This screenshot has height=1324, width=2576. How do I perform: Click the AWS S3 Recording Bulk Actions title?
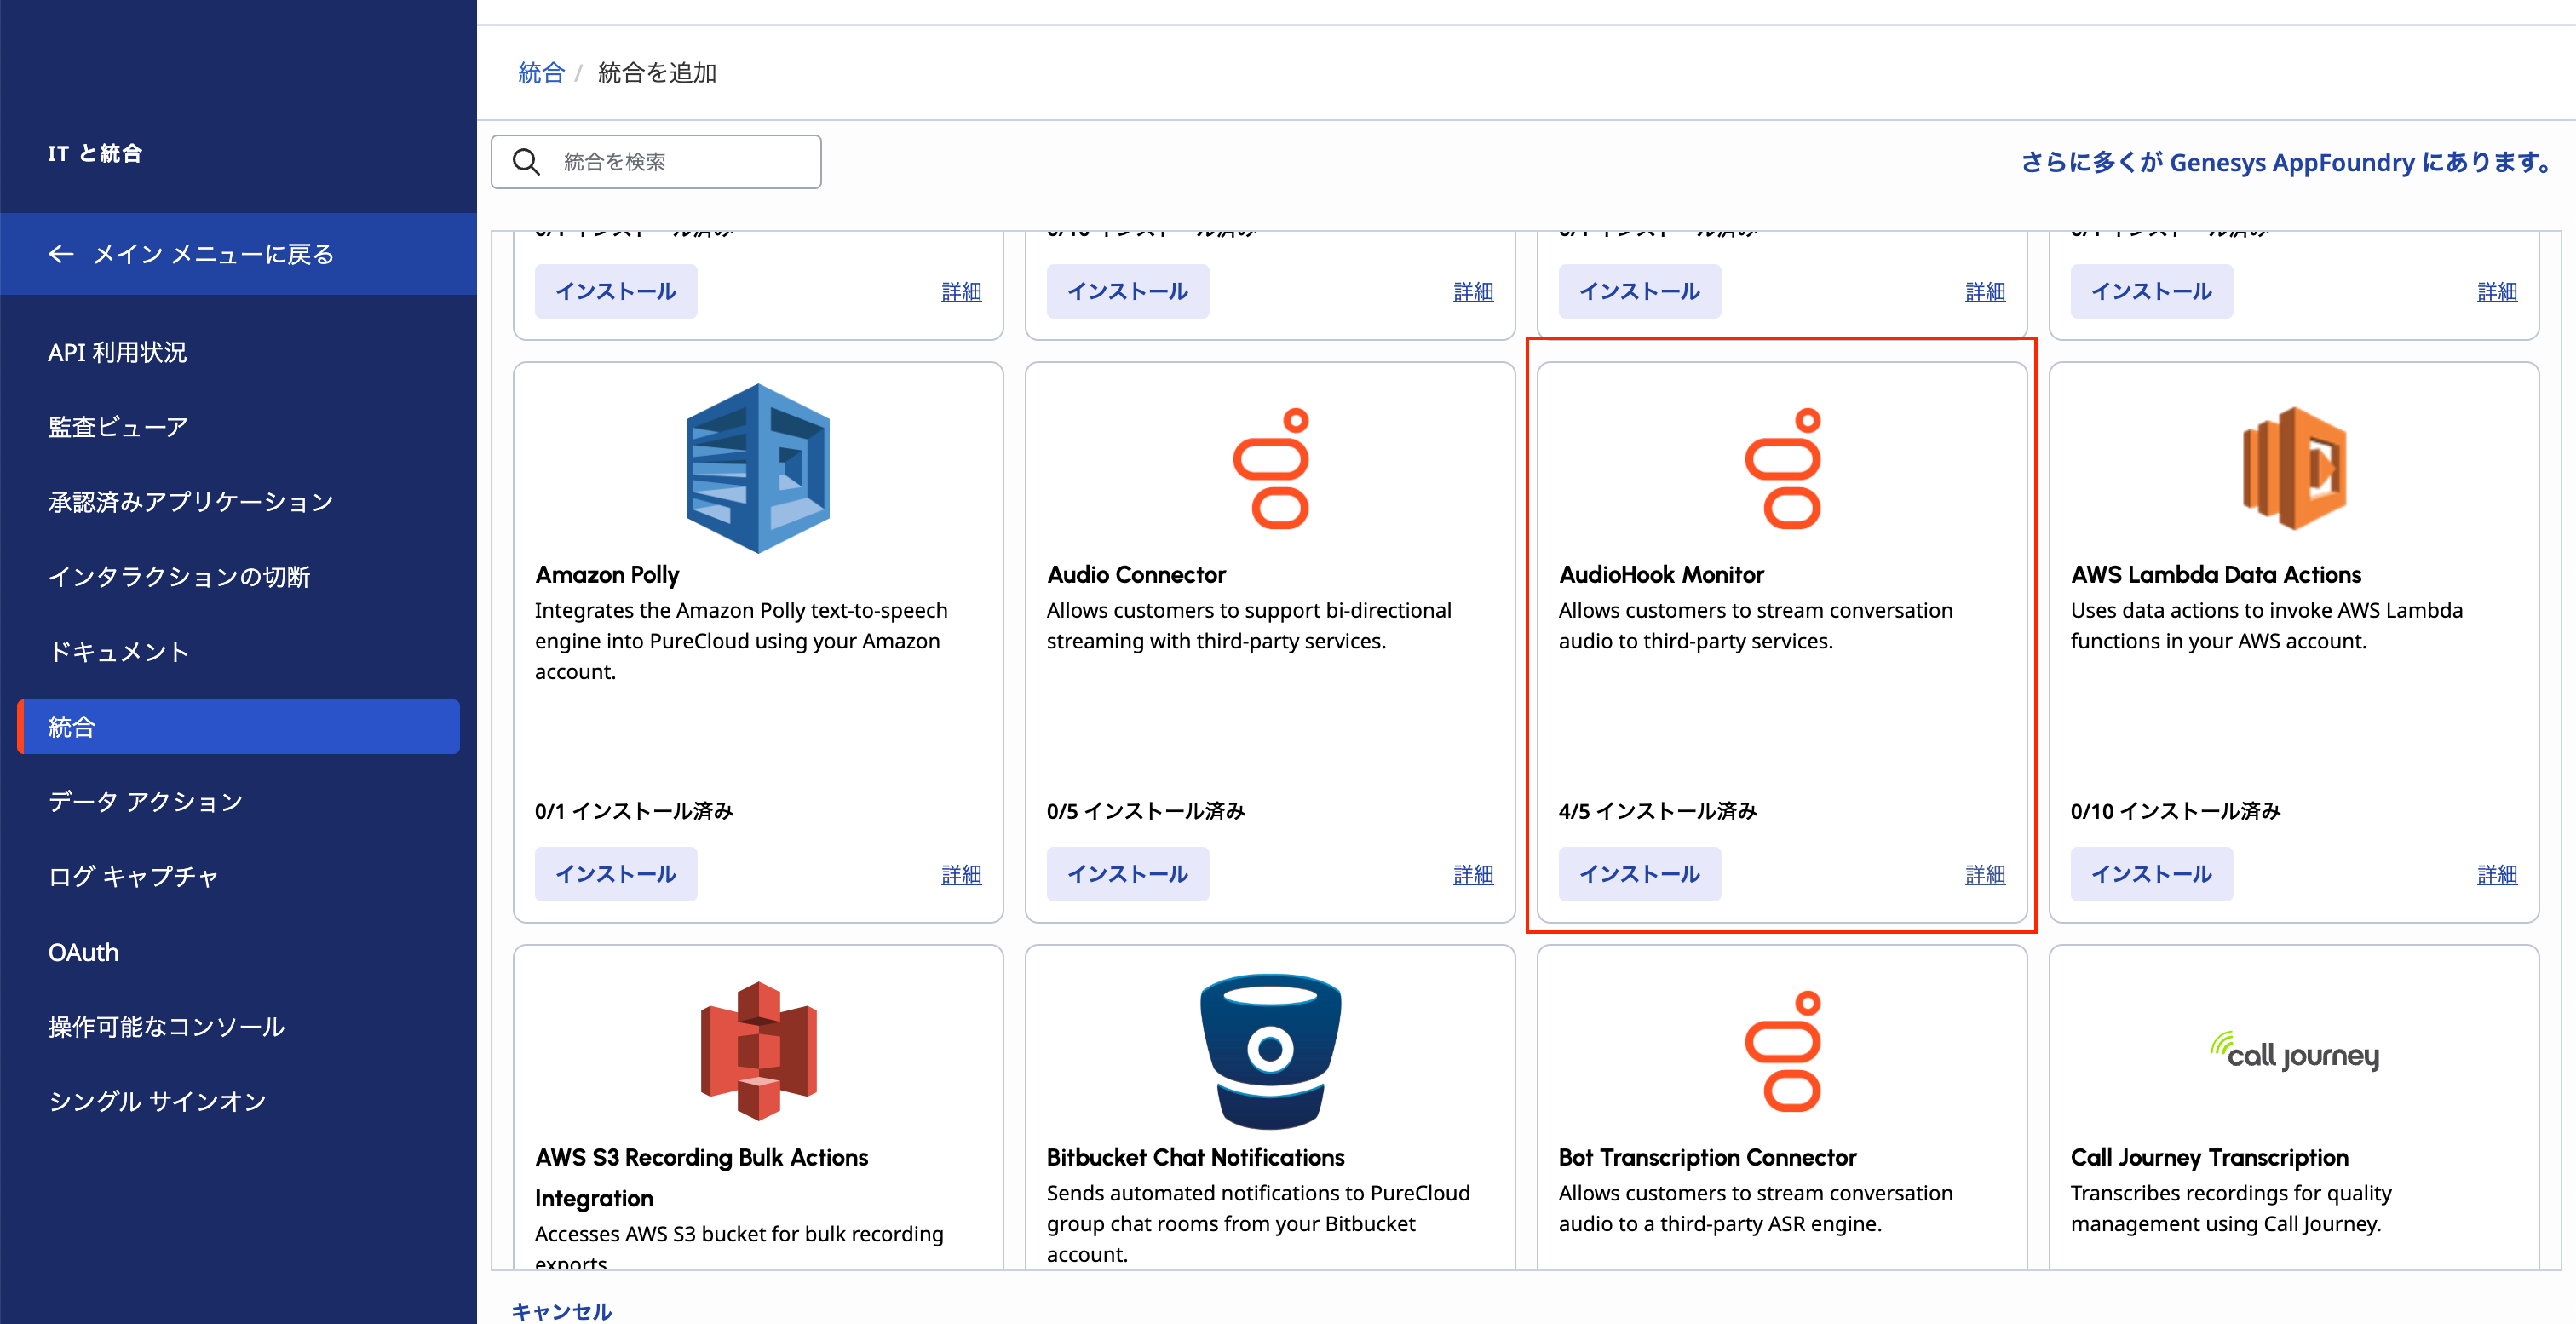click(x=702, y=1178)
